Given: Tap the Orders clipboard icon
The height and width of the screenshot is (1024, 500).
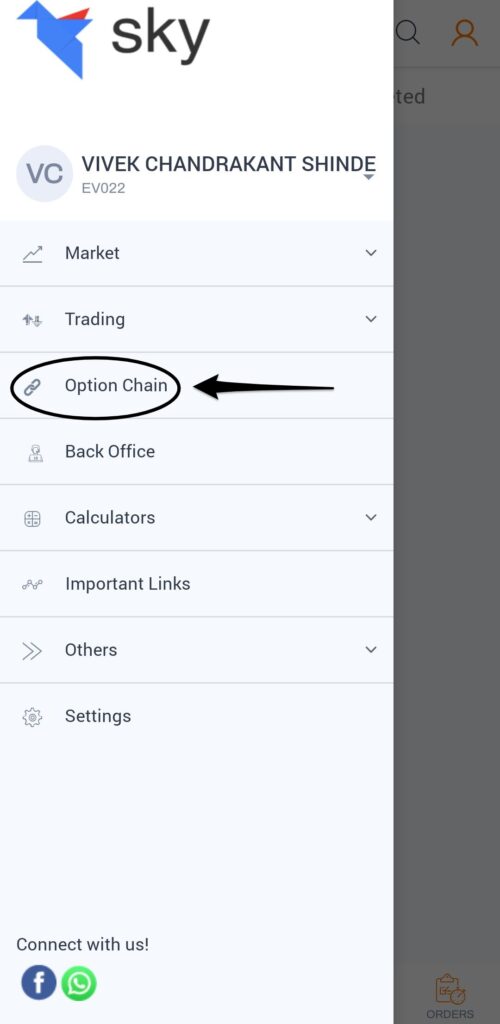Looking at the screenshot, I should click(450, 989).
